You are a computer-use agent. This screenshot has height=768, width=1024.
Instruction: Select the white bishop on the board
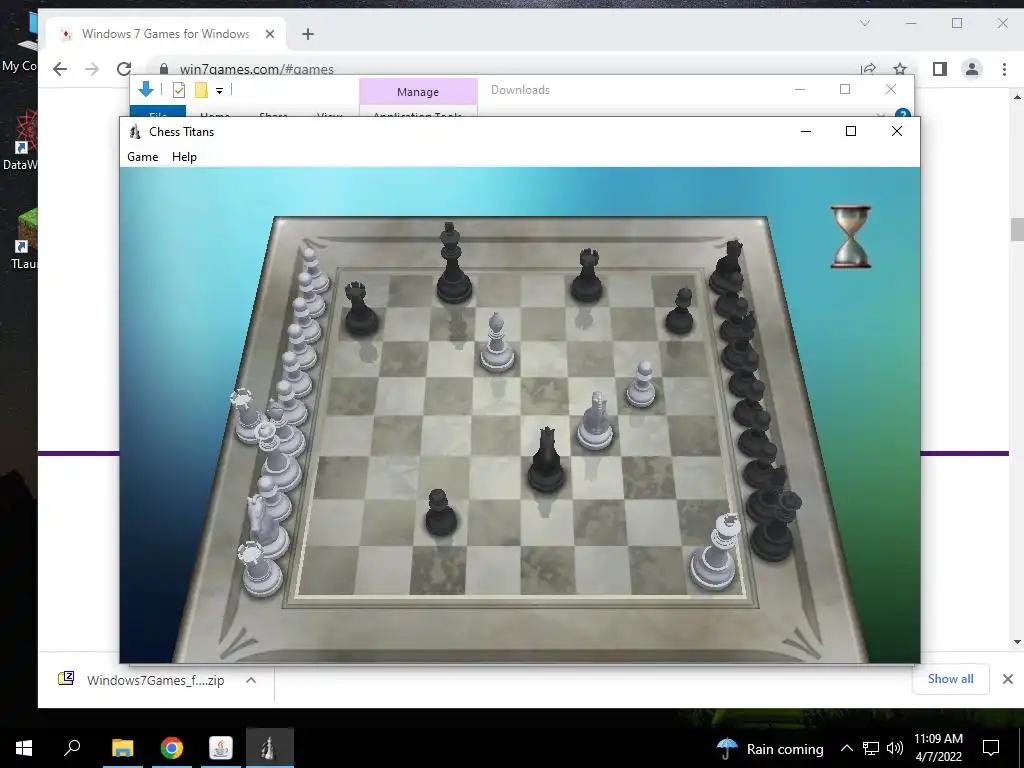point(497,344)
